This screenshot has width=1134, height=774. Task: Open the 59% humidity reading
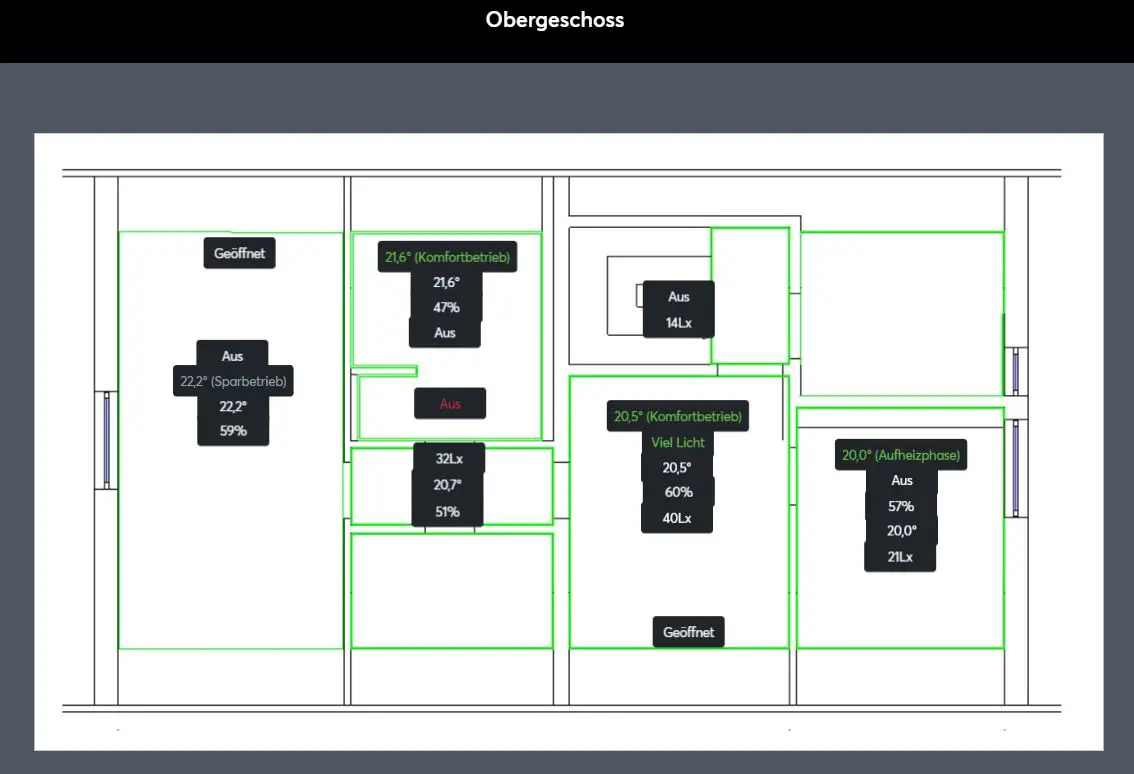[233, 431]
